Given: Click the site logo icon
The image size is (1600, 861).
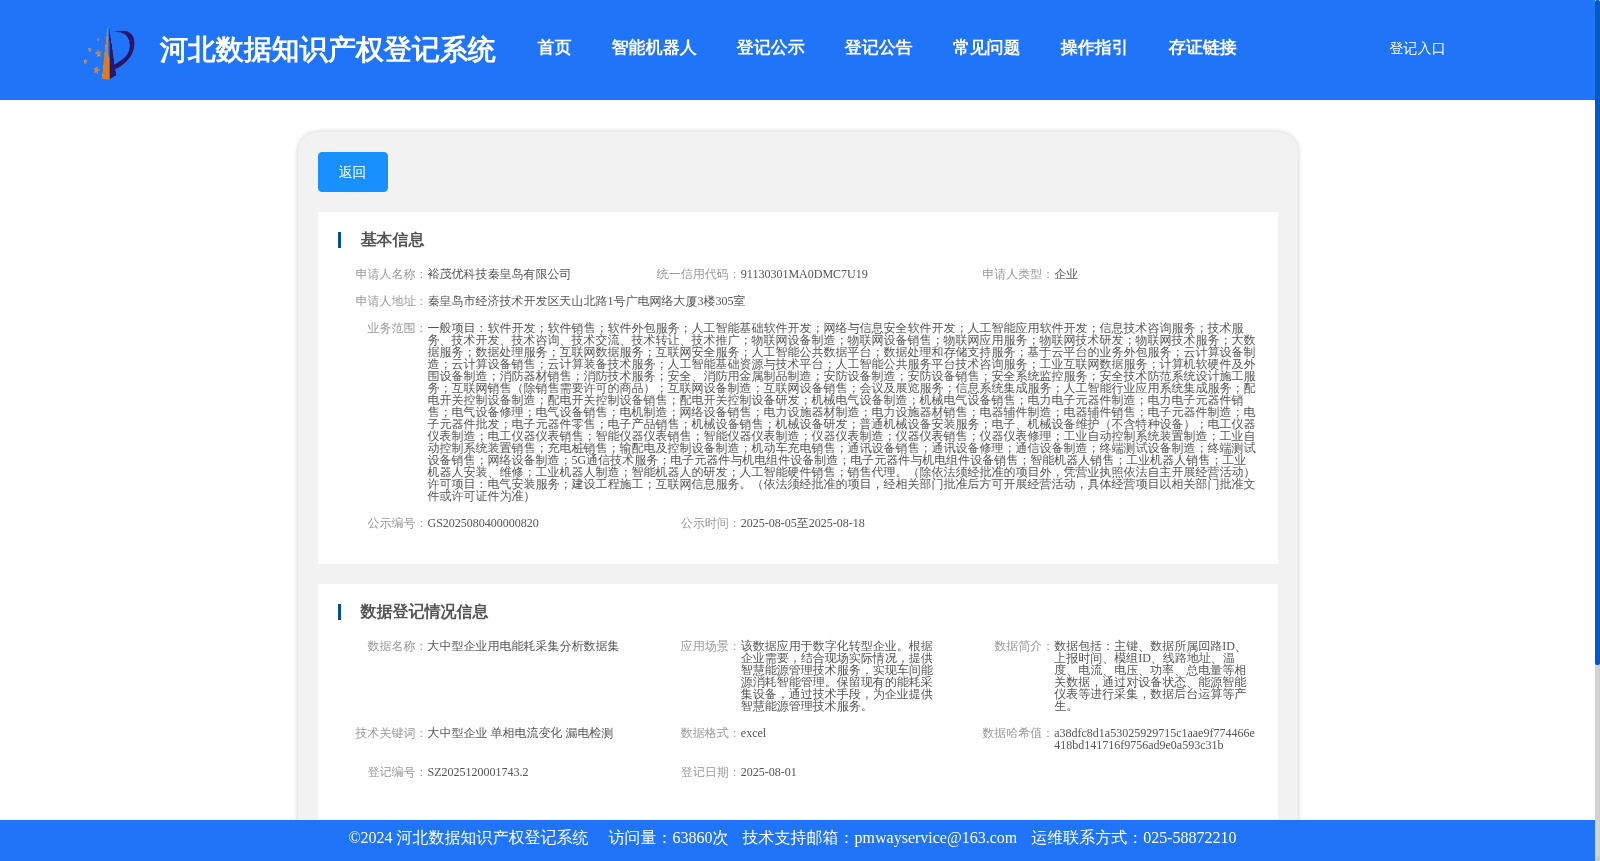Looking at the screenshot, I should (109, 52).
